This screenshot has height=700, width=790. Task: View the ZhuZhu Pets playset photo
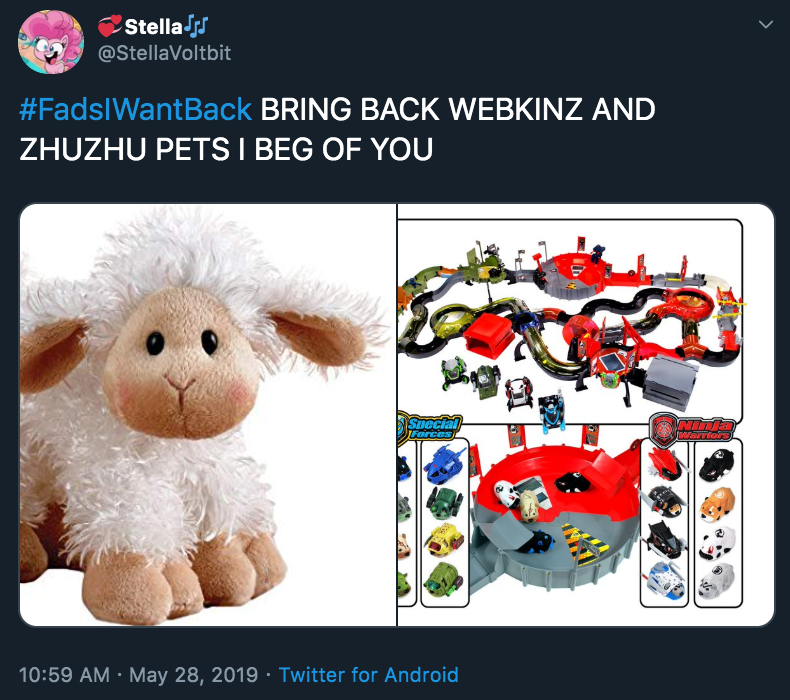point(585,415)
